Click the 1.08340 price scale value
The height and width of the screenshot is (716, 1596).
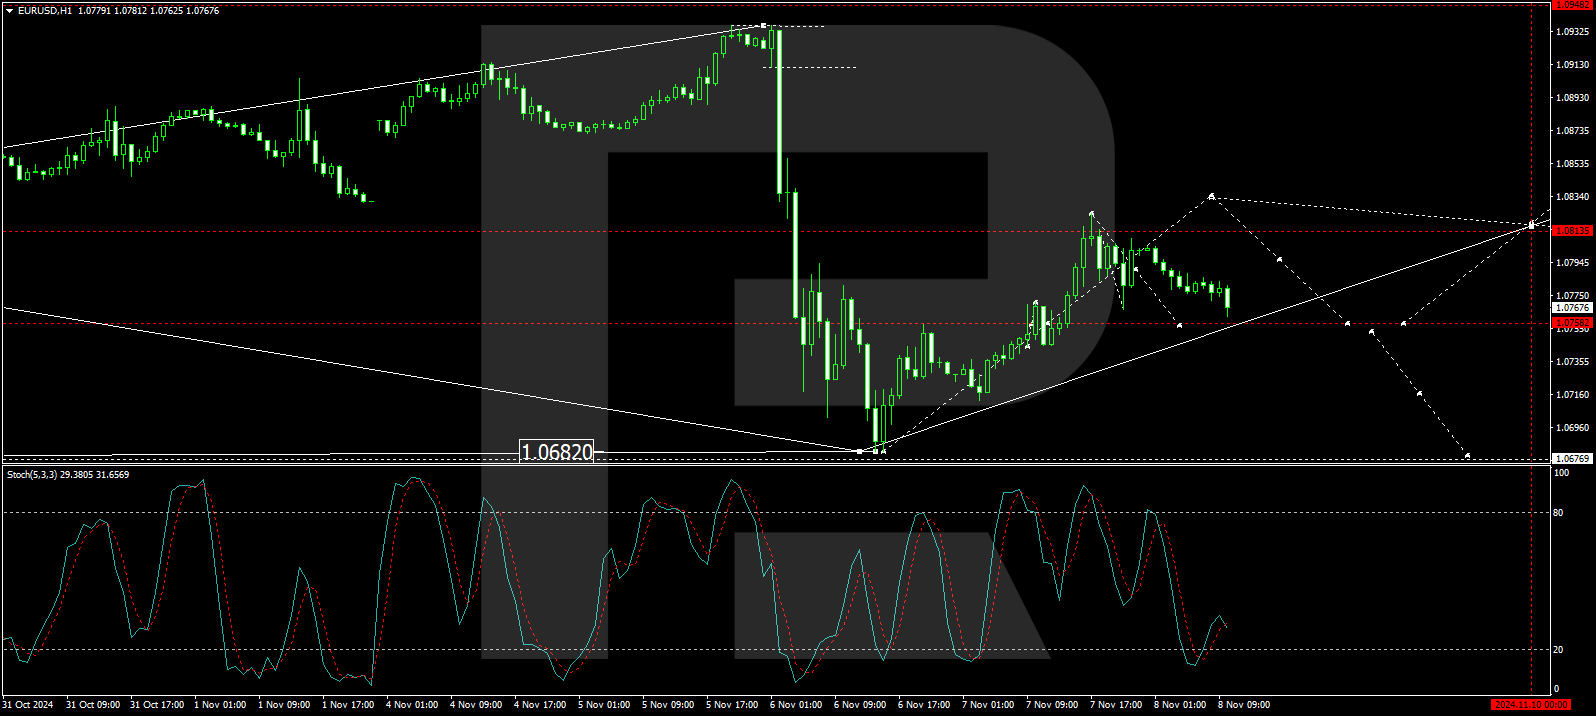1572,197
